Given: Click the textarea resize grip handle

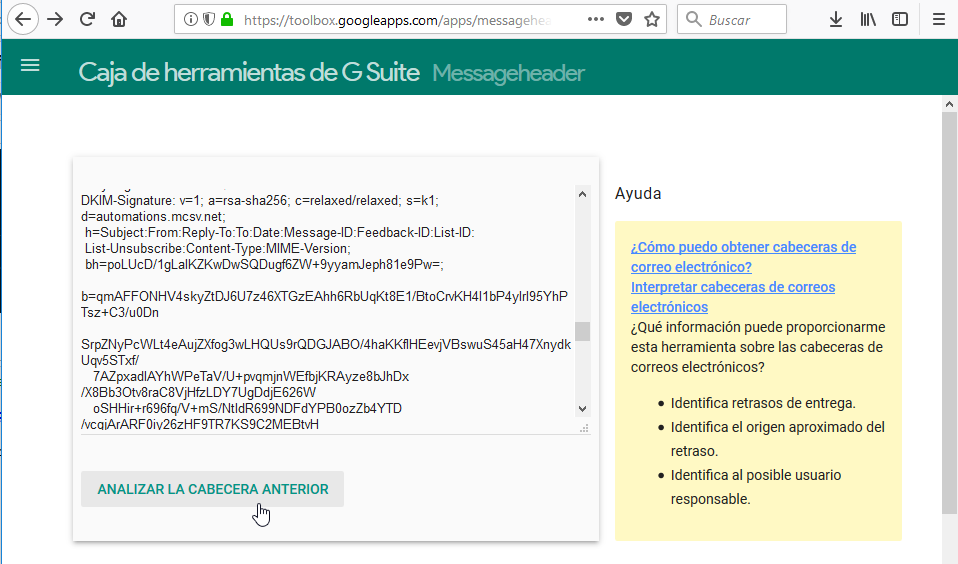Looking at the screenshot, I should pyautogui.click(x=584, y=428).
